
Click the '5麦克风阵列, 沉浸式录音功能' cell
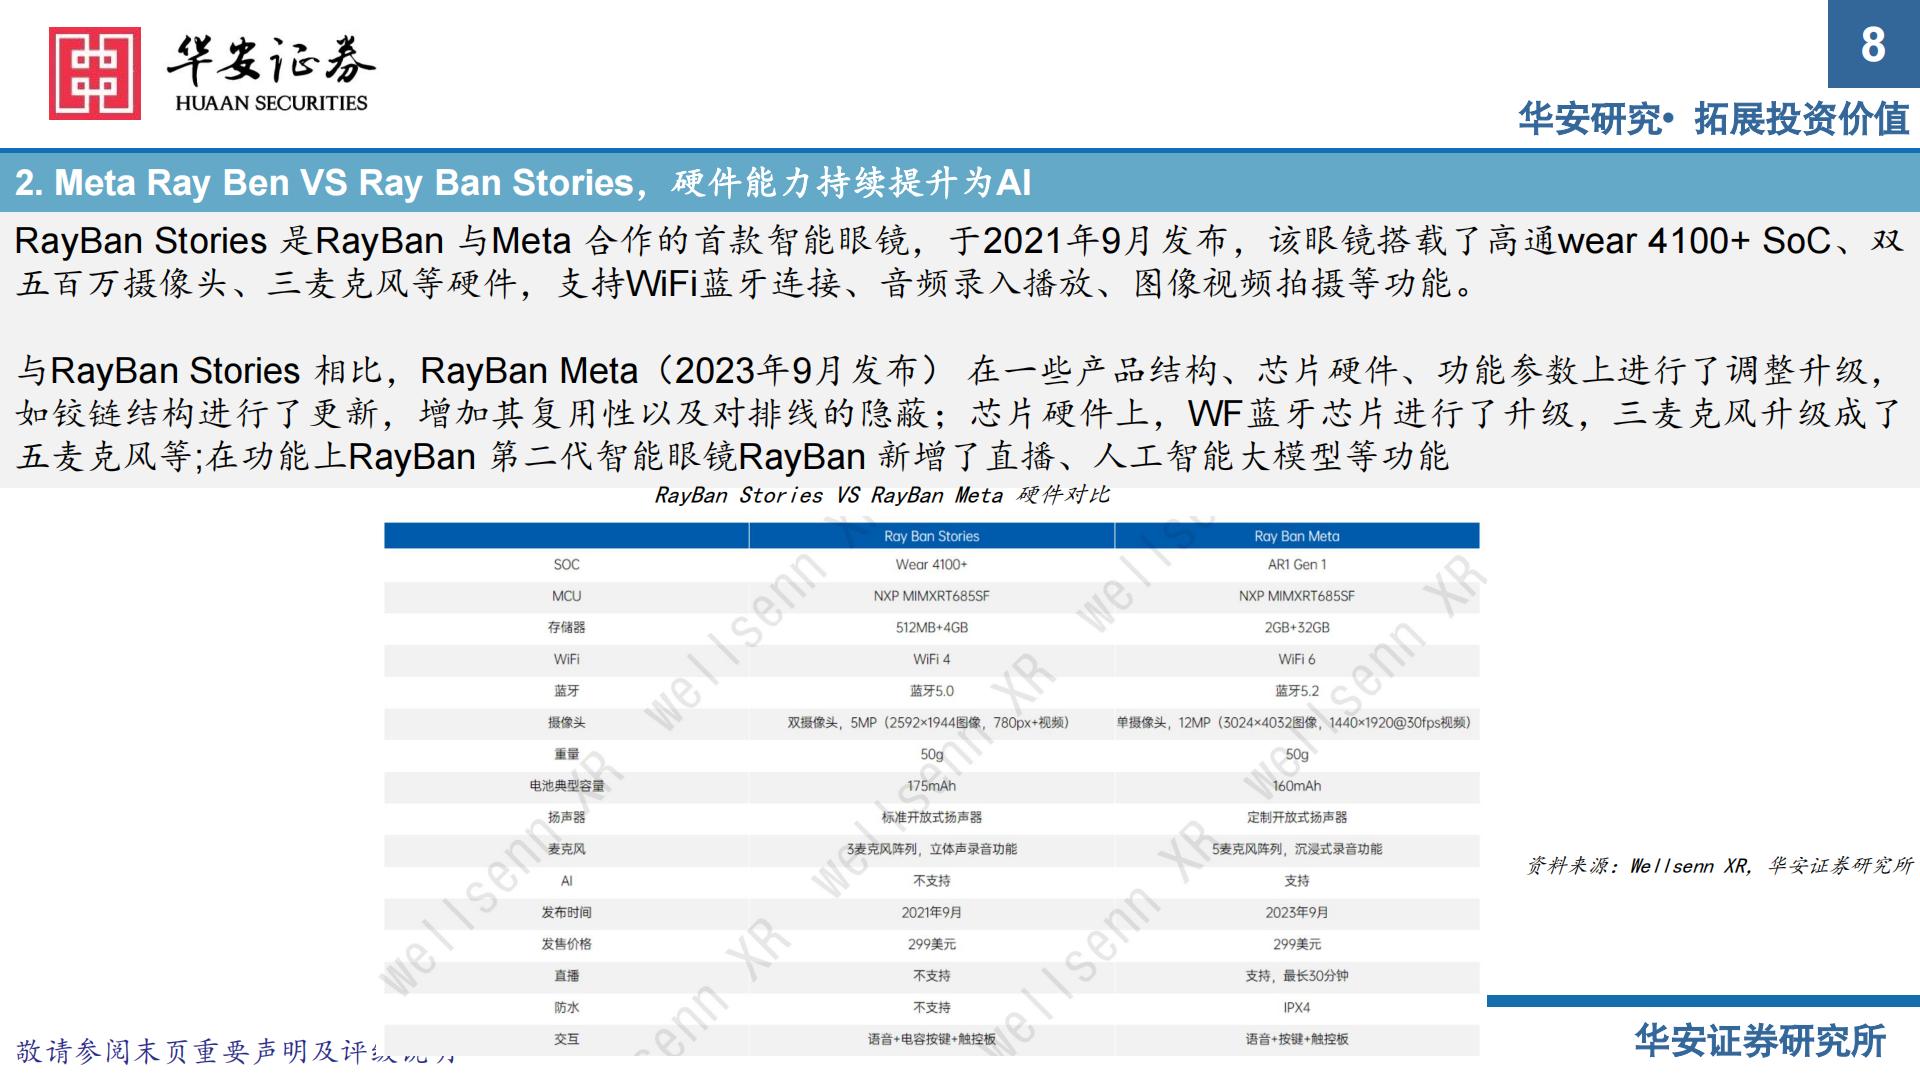point(1297,849)
